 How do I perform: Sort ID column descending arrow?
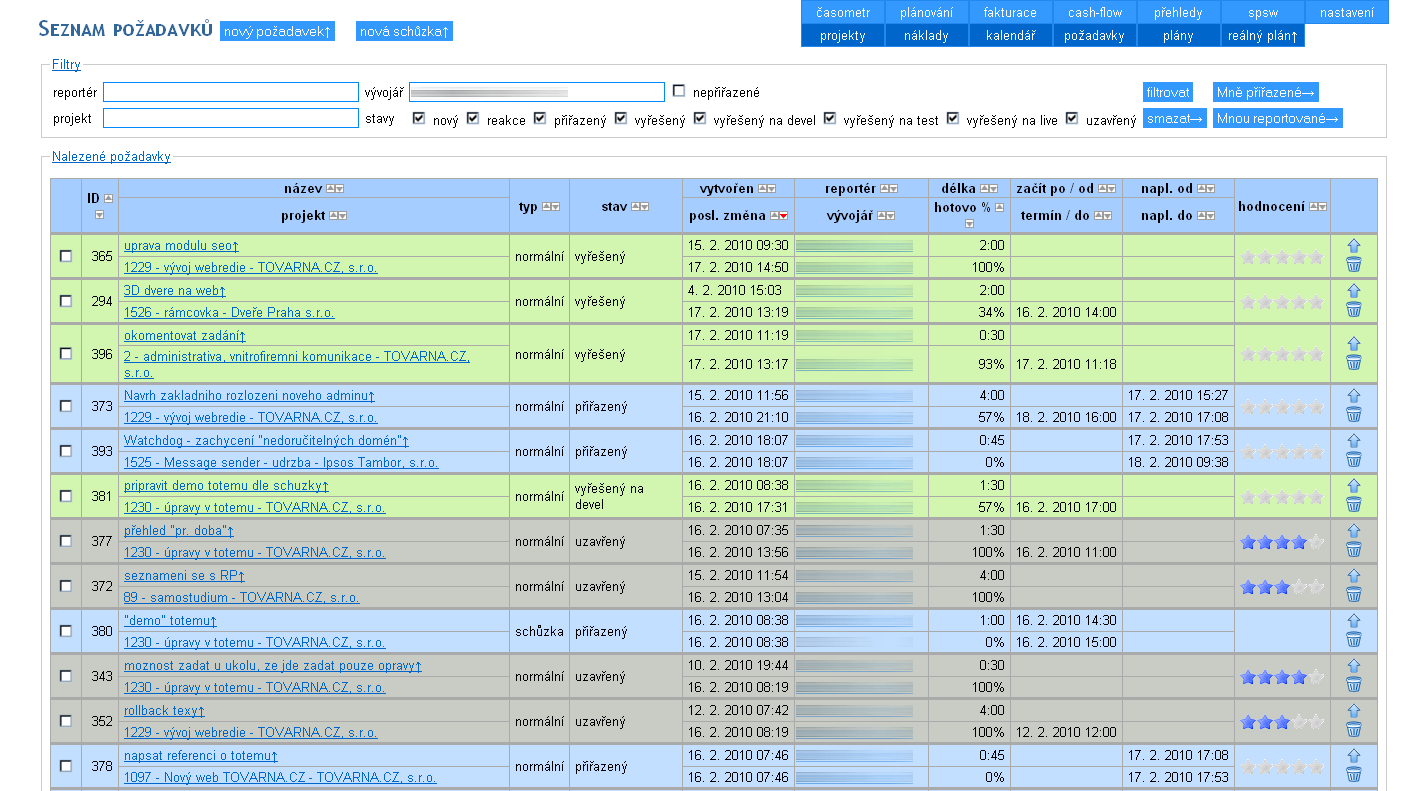(99, 214)
